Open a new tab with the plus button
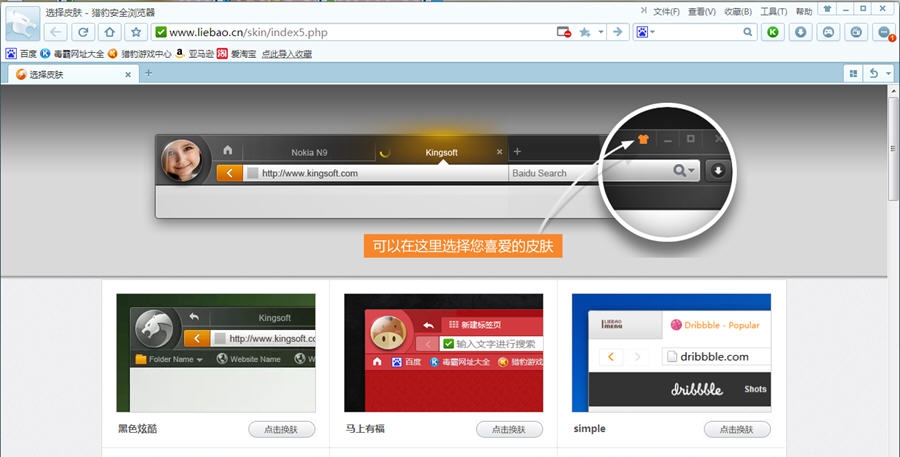The image size is (900, 457). [148, 73]
